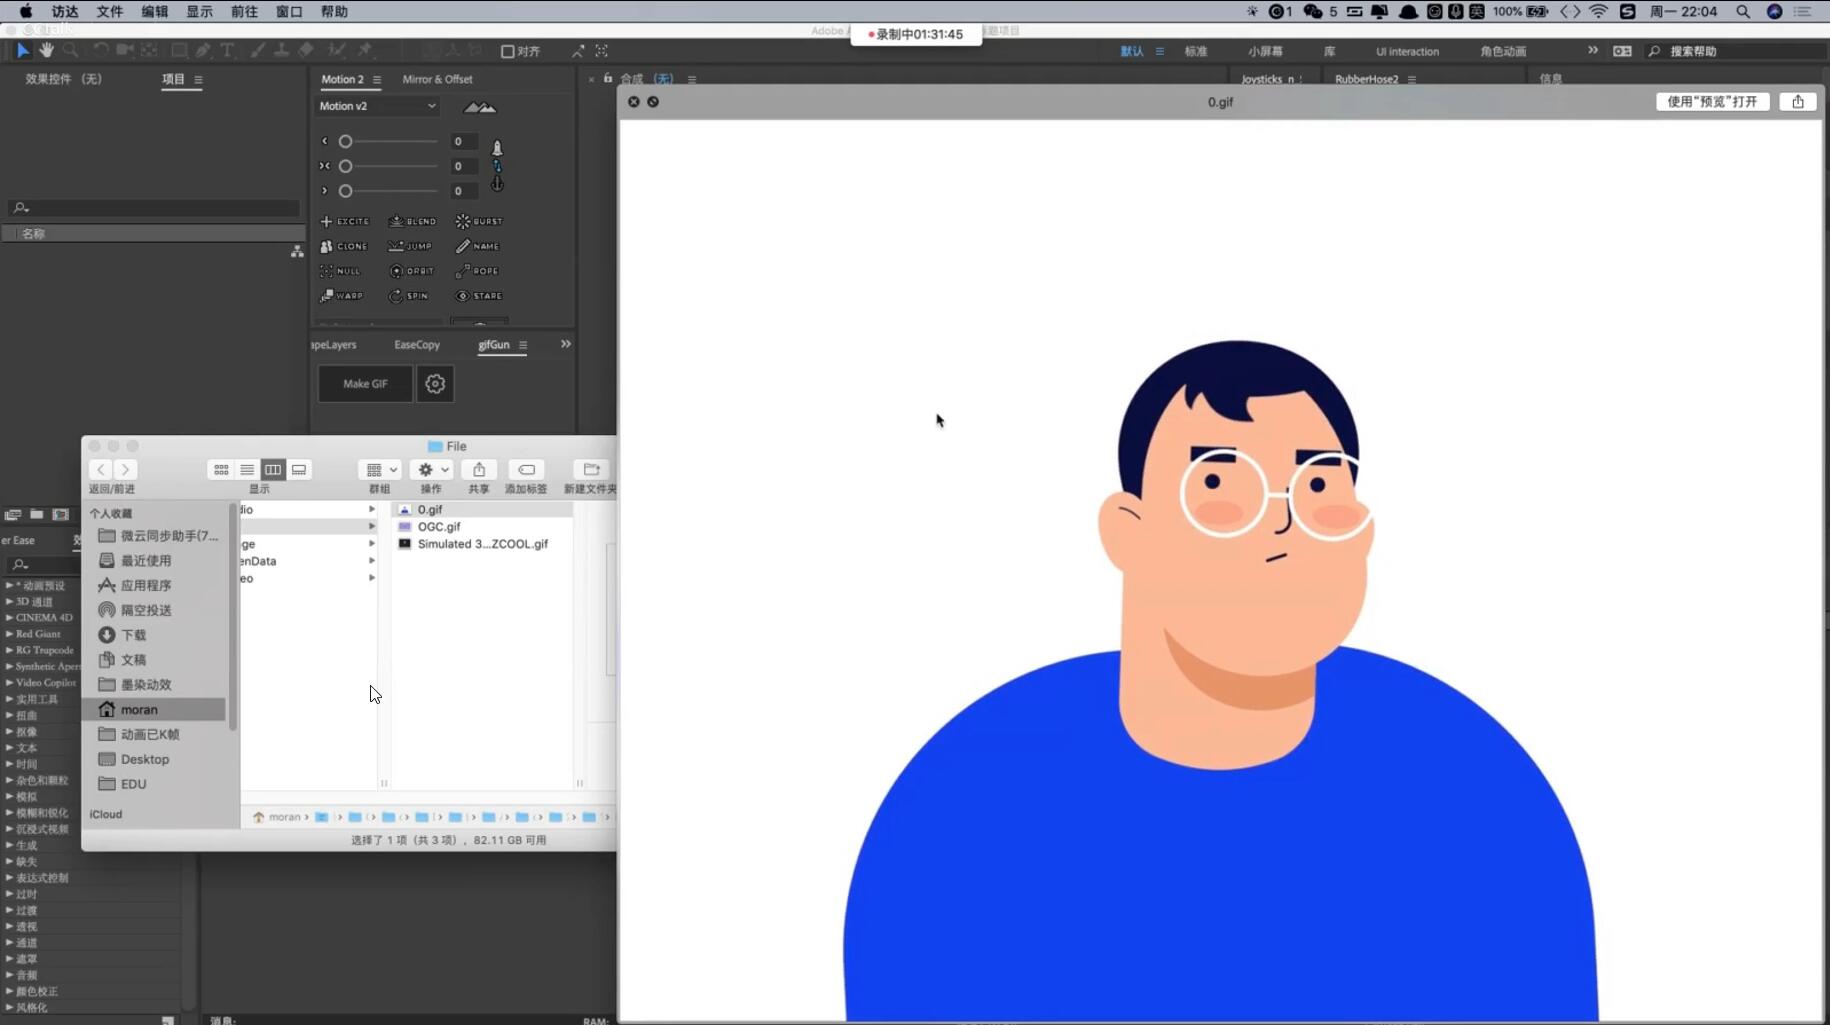Expand the CINEMA 4D effects category
This screenshot has width=1830, height=1025.
10,618
